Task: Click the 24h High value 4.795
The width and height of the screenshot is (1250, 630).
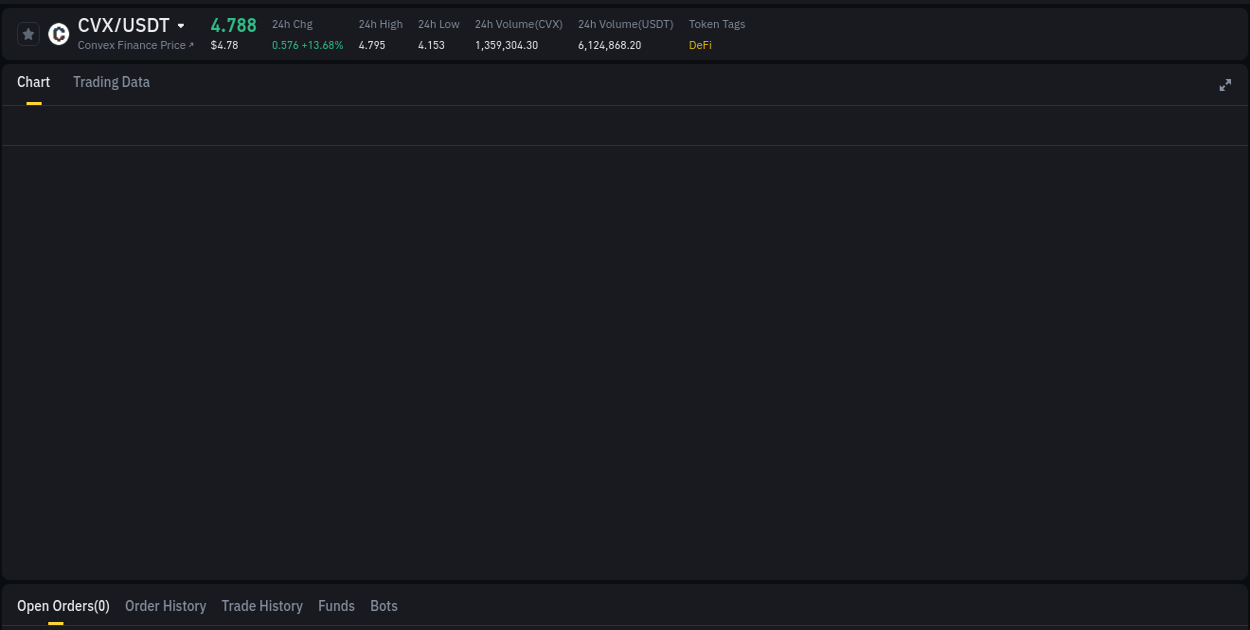Action: click(x=370, y=45)
